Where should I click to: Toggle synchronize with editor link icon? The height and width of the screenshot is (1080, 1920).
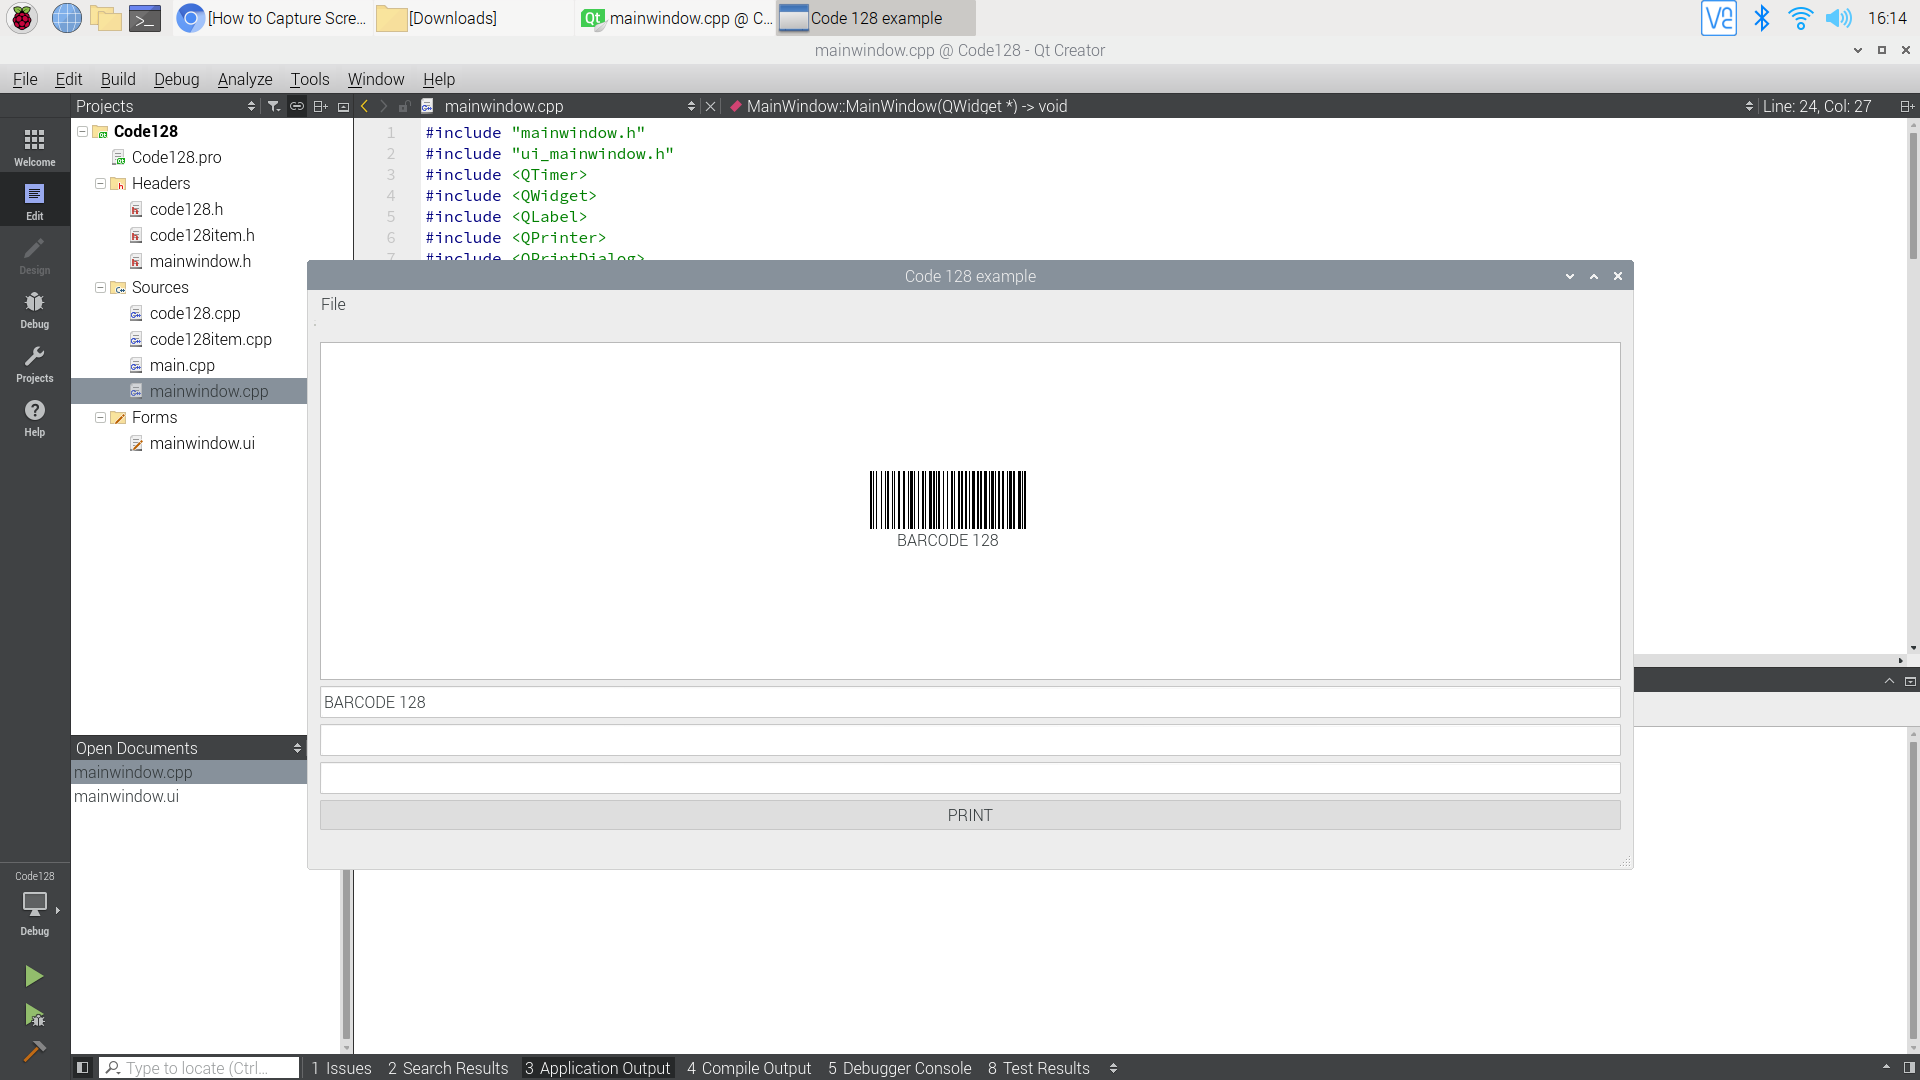click(297, 106)
